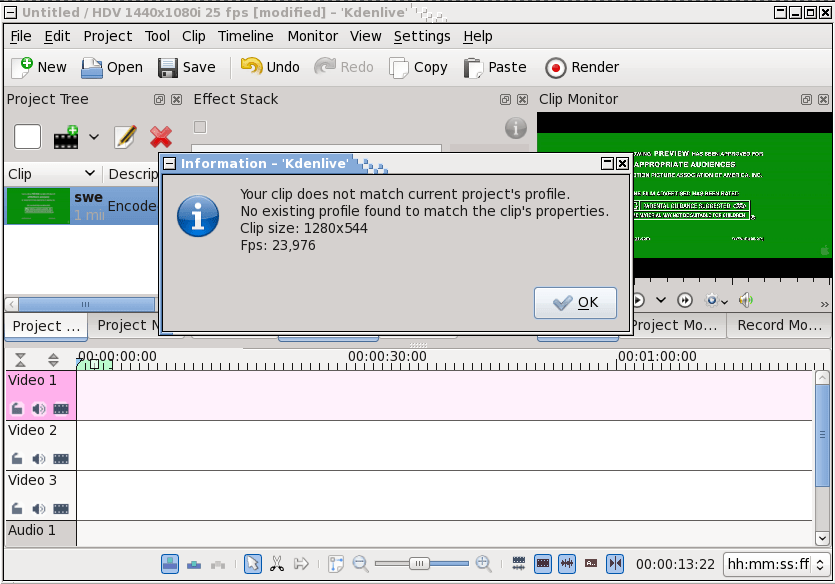Open the File menu
835x584 pixels.
click(20, 36)
